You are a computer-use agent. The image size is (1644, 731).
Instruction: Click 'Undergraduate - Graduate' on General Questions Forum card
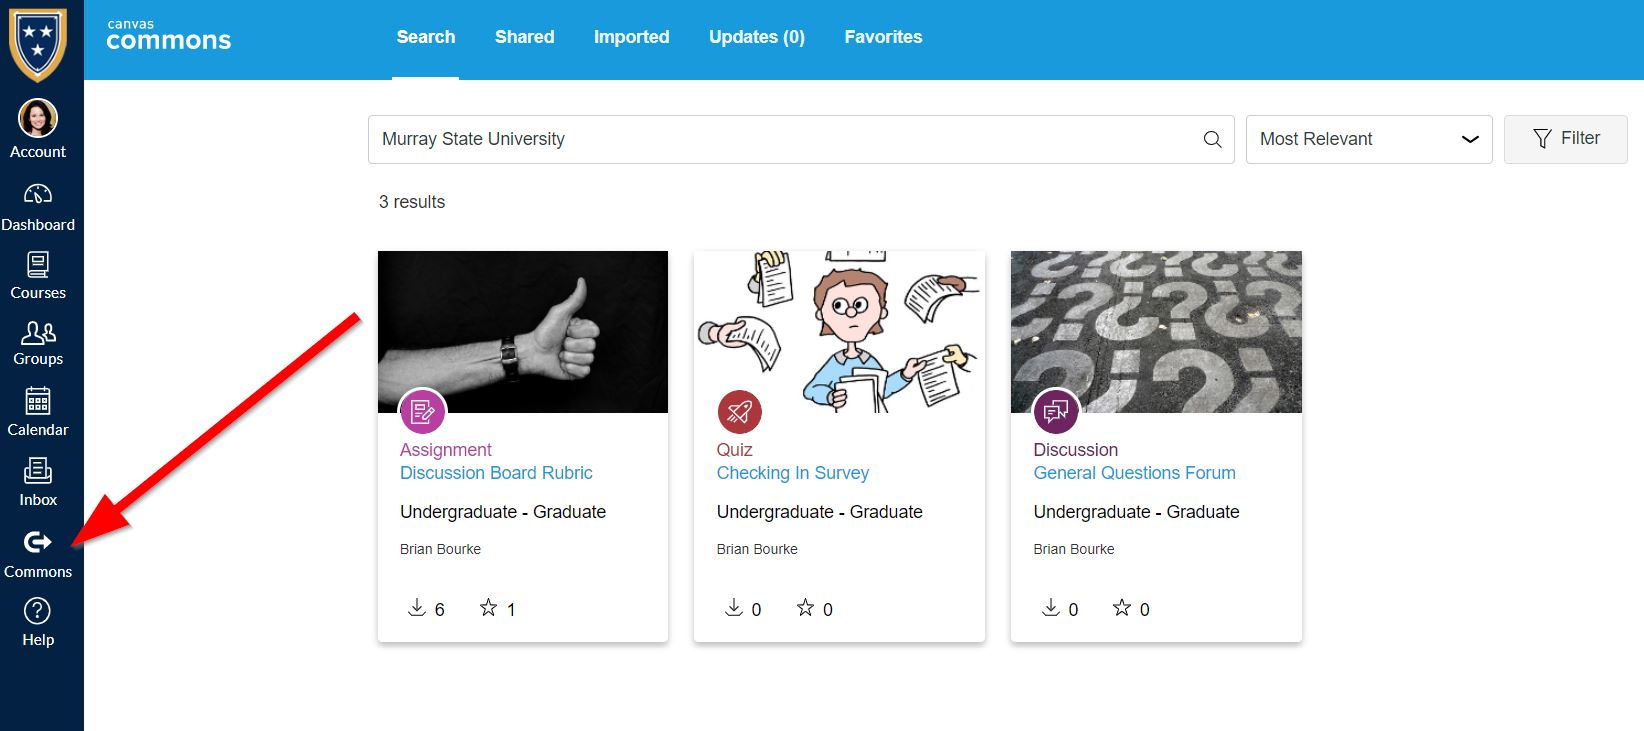[1137, 512]
